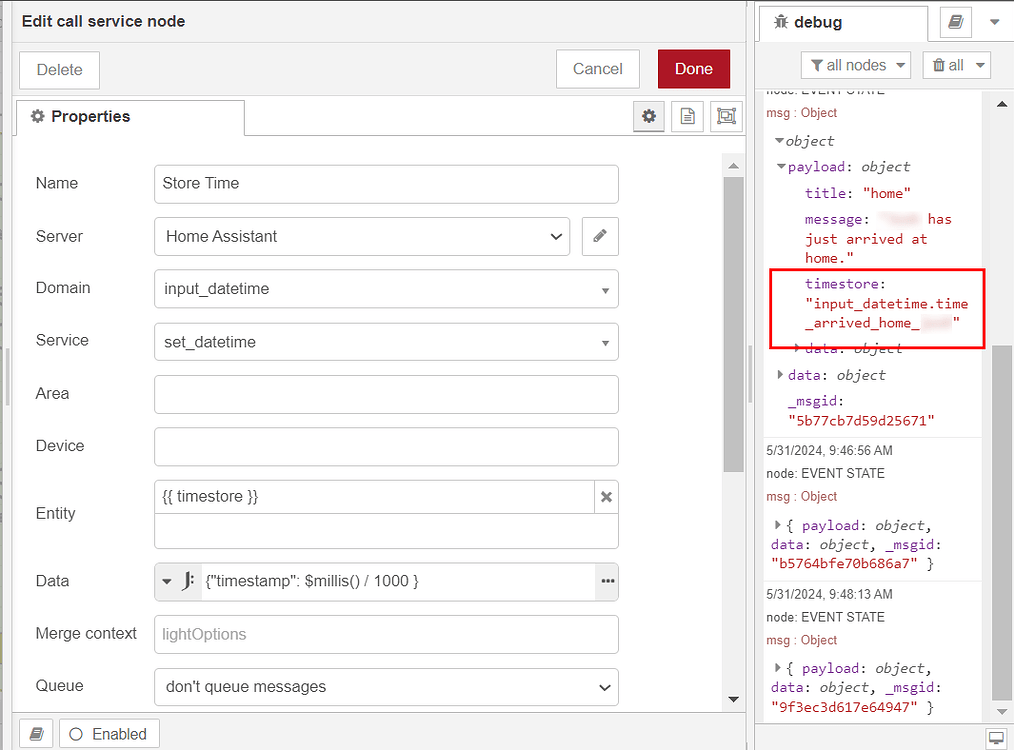The width and height of the screenshot is (1014, 750).
Task: Click the Cancel button
Action: click(x=597, y=69)
